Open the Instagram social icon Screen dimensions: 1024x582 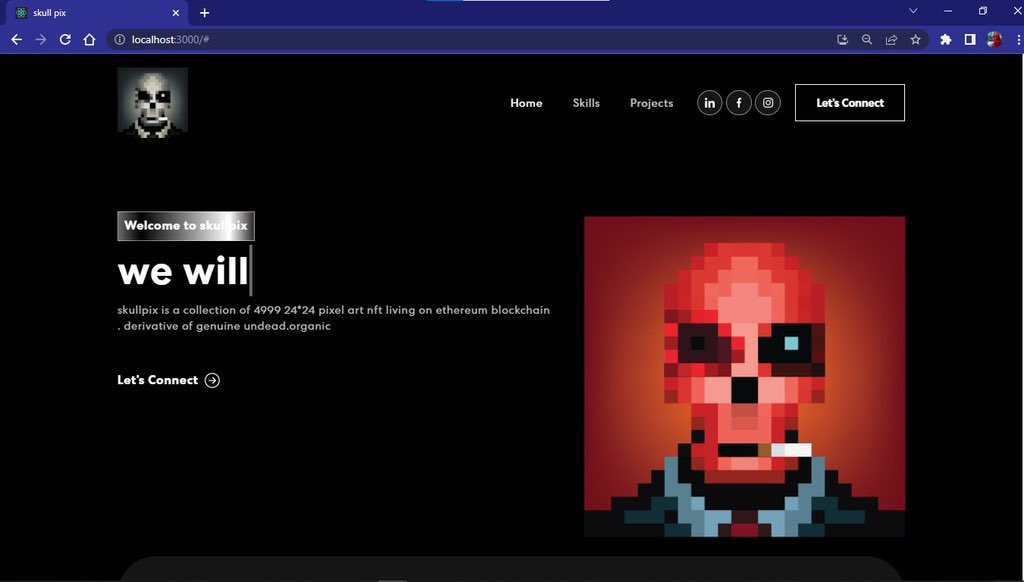(x=768, y=103)
